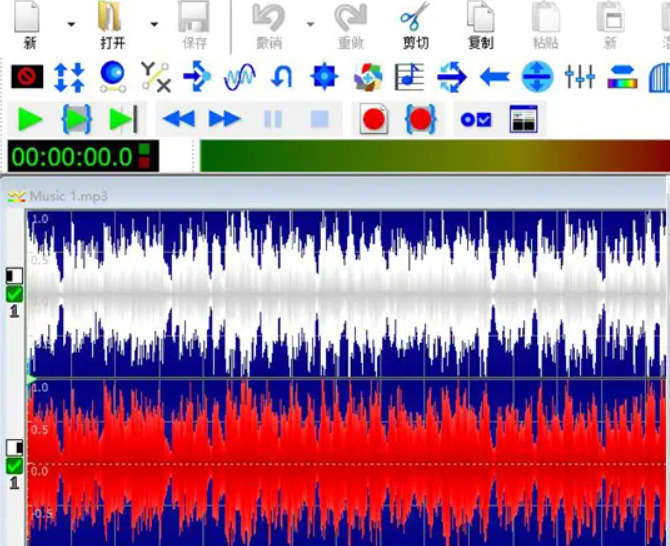Click the colorful pinwheel effect icon
This screenshot has height=546, width=670.
point(368,77)
